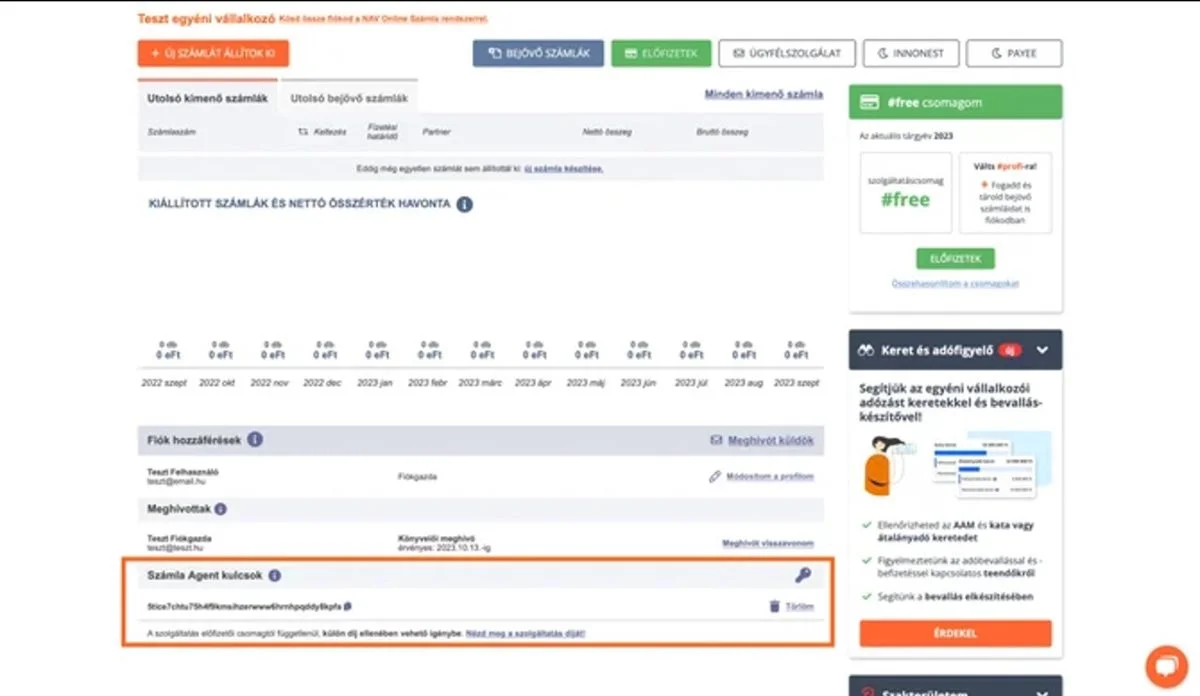This screenshot has width=1200, height=696.
Task: Open the Innonest button
Action: [x=911, y=53]
